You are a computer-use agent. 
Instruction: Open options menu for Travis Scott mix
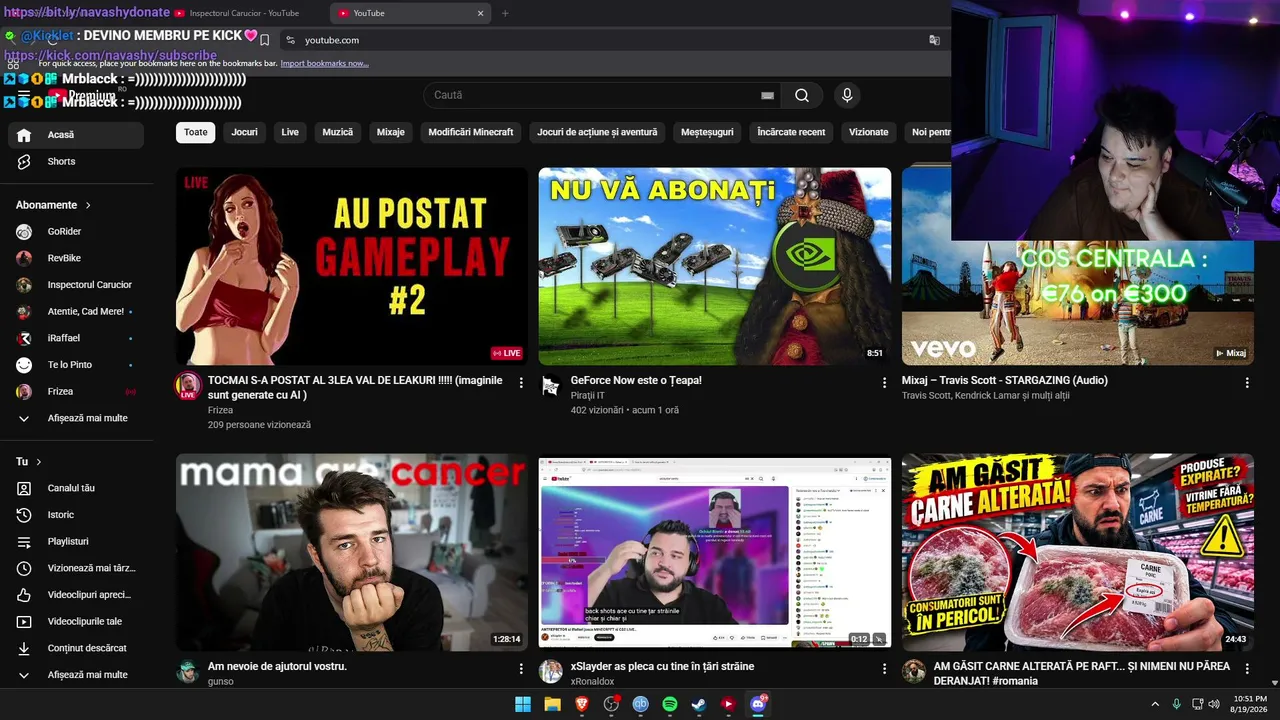coord(1247,382)
